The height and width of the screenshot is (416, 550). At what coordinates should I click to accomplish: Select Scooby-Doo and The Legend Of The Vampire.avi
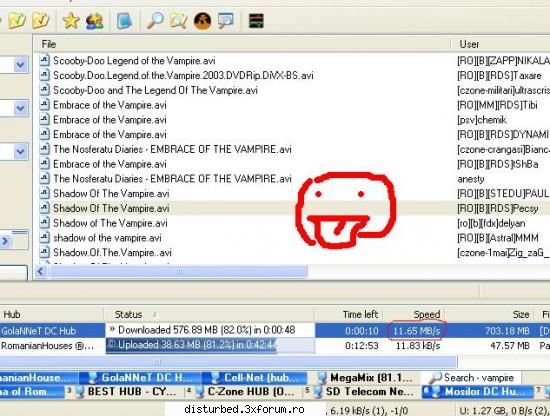[155, 90]
